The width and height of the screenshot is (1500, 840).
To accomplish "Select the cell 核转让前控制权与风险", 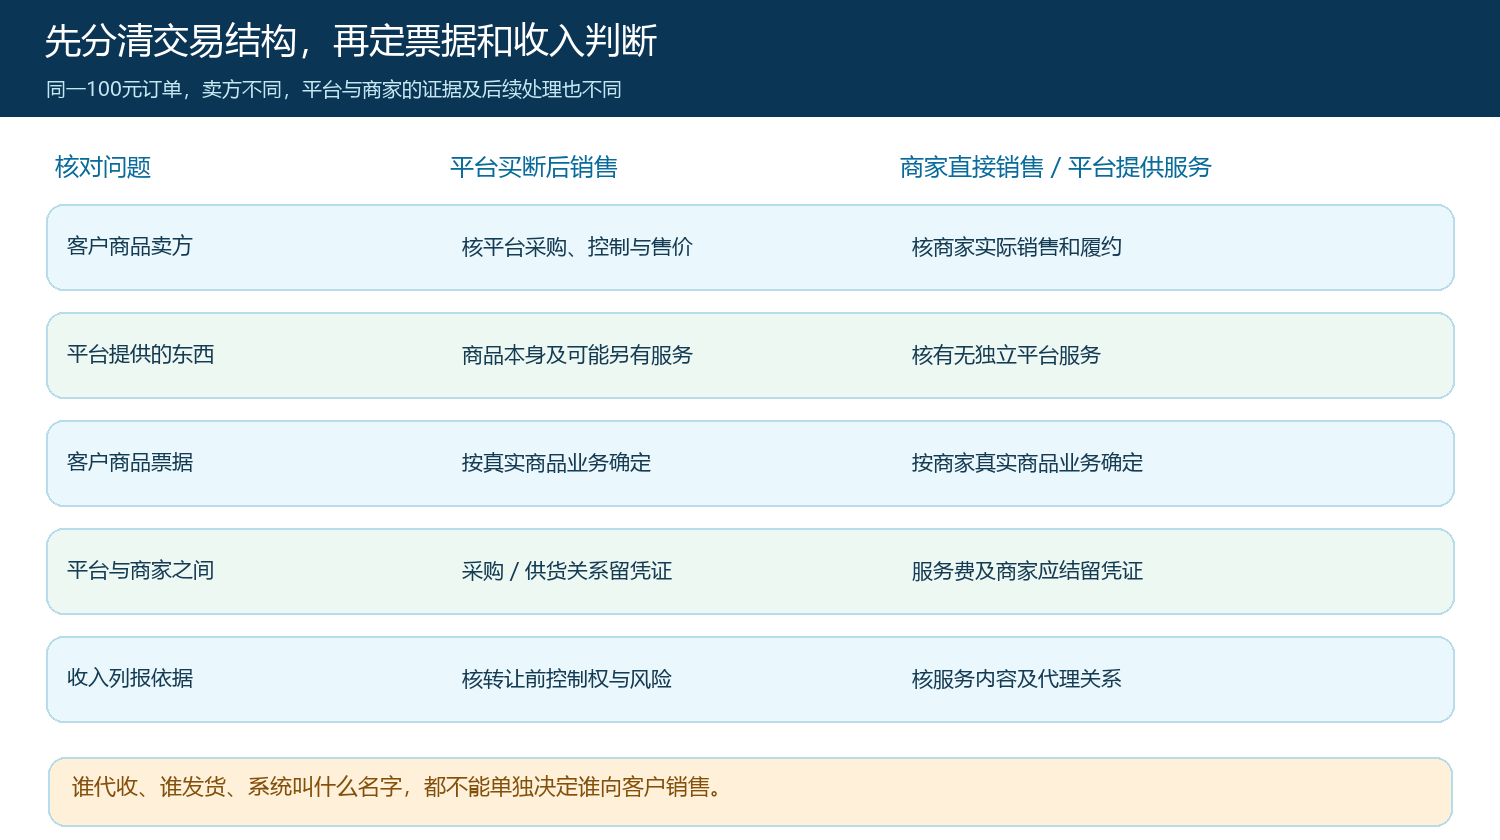I will tap(567, 679).
